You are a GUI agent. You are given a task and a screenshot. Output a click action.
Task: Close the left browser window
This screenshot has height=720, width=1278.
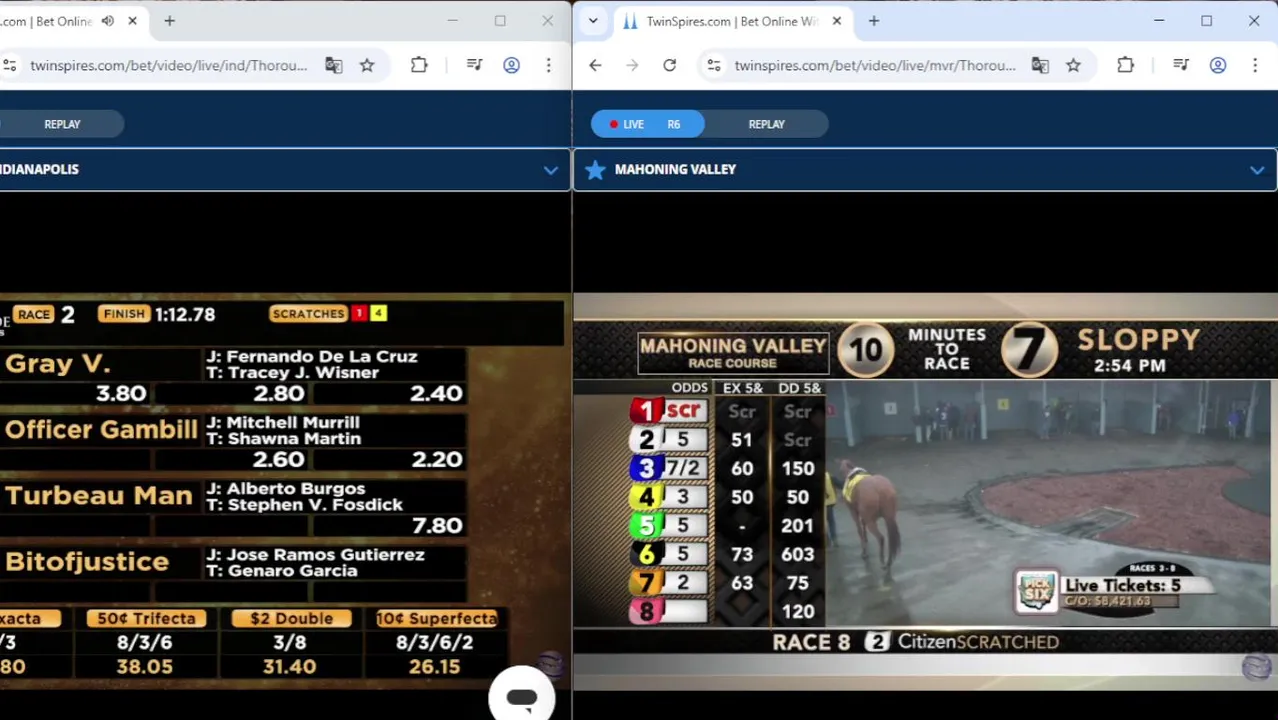547,21
